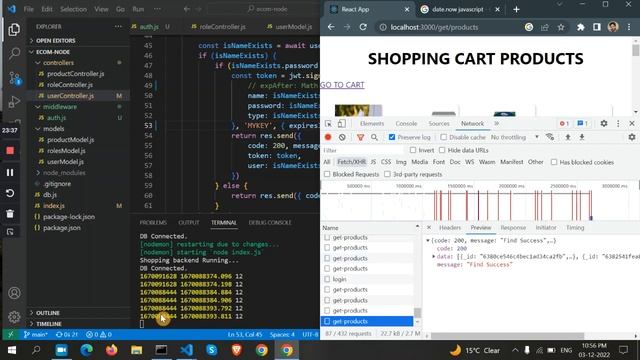This screenshot has height=360, width=640.
Task: Stop recording the network log
Action: (x=328, y=137)
